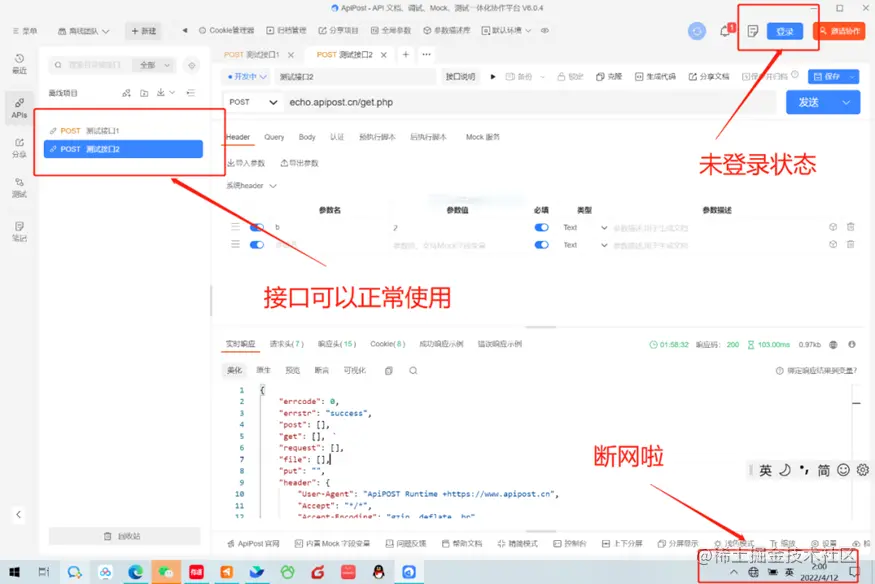Click the list collapse icon in project header

[x=191, y=93]
